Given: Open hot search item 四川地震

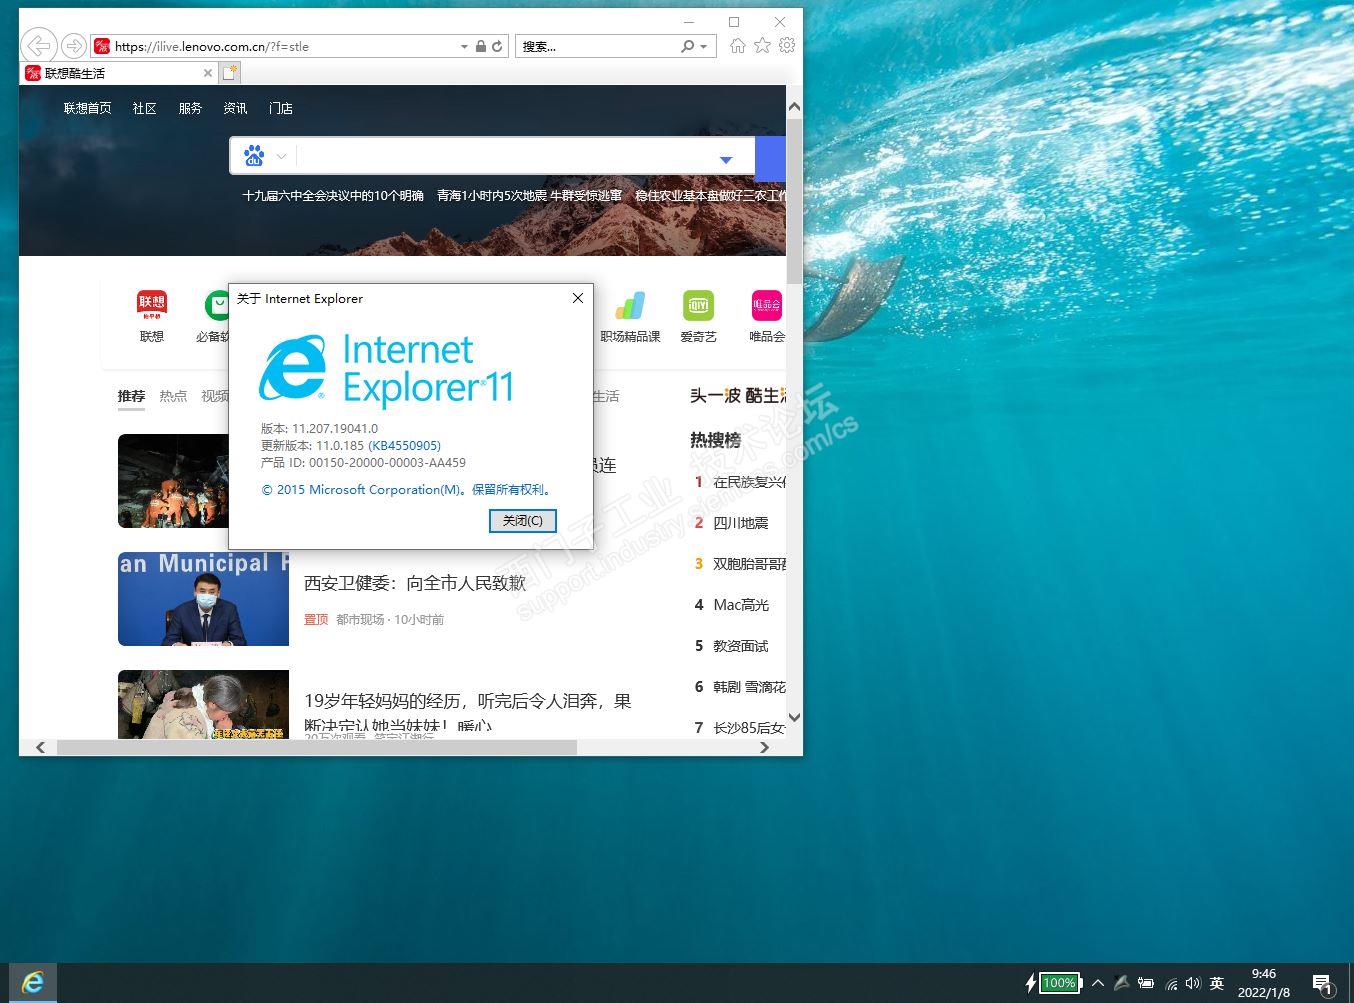Looking at the screenshot, I should point(741,523).
